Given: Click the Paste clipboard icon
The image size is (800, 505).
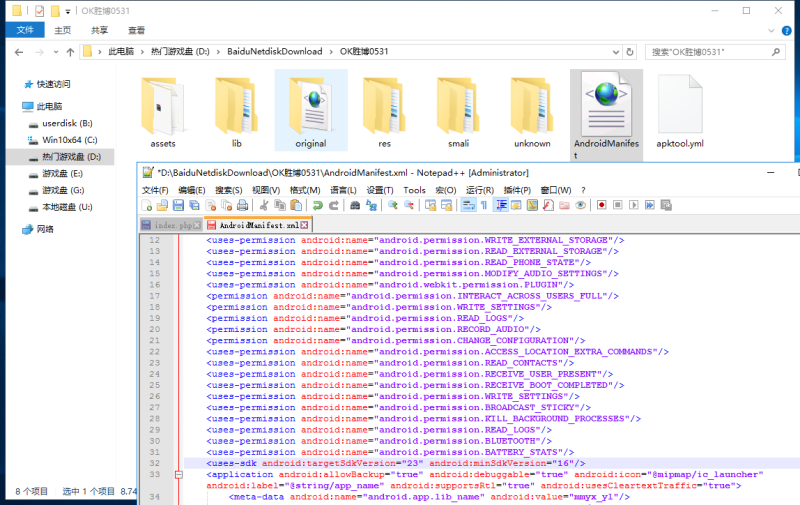Looking at the screenshot, I should click(296, 205).
